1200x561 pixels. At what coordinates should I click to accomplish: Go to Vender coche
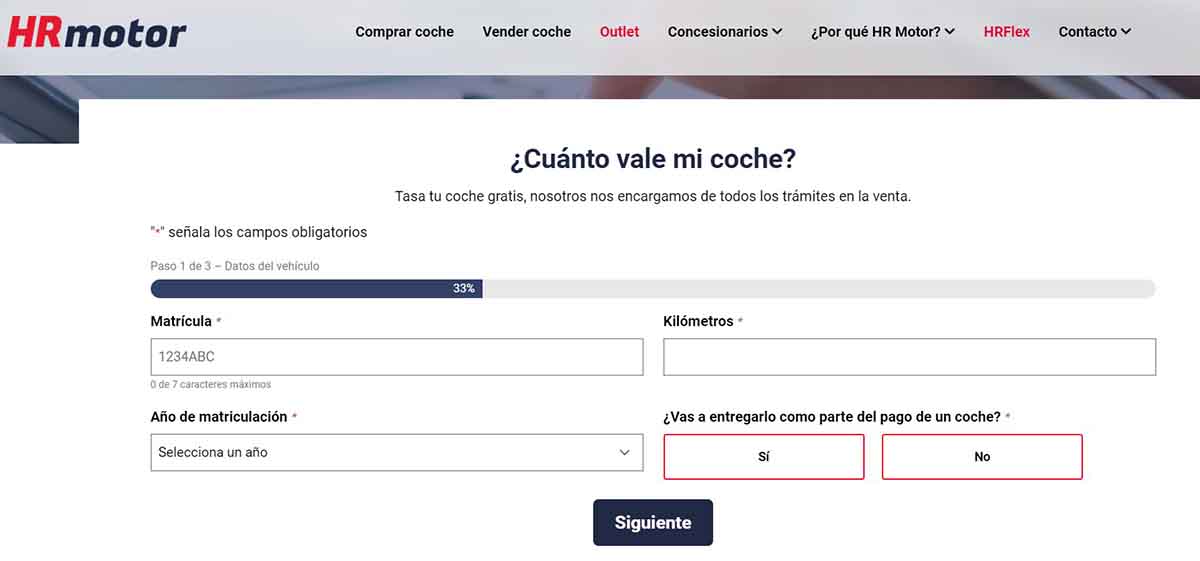(x=526, y=32)
